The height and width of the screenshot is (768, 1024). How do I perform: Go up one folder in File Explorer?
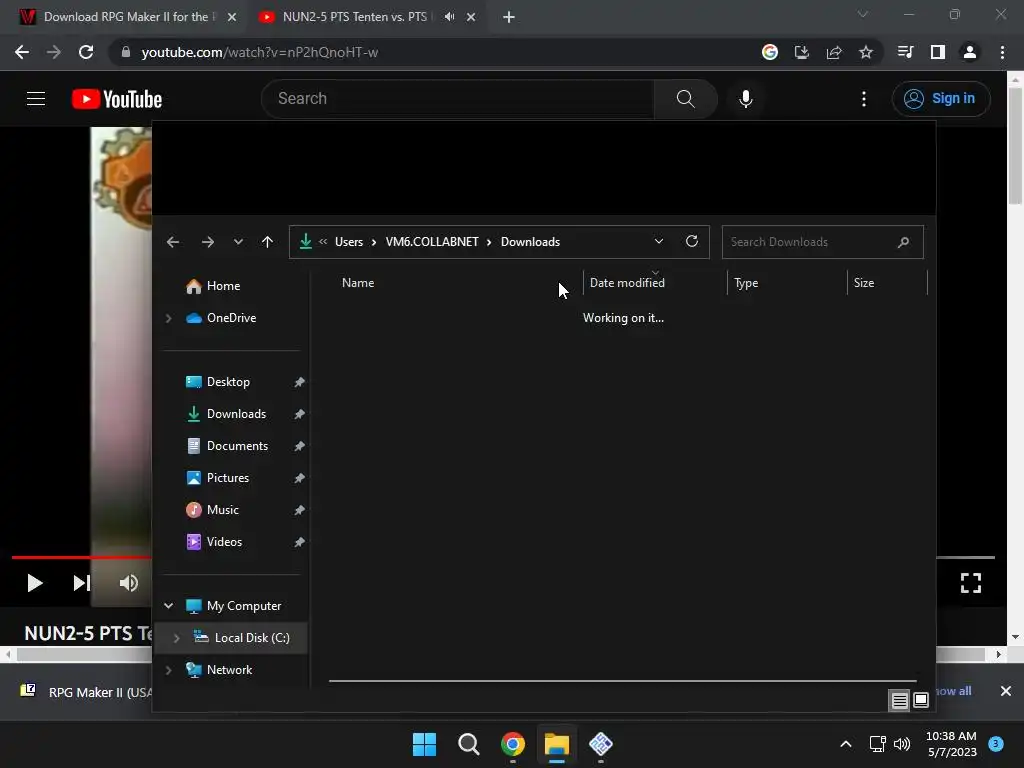coord(267,242)
